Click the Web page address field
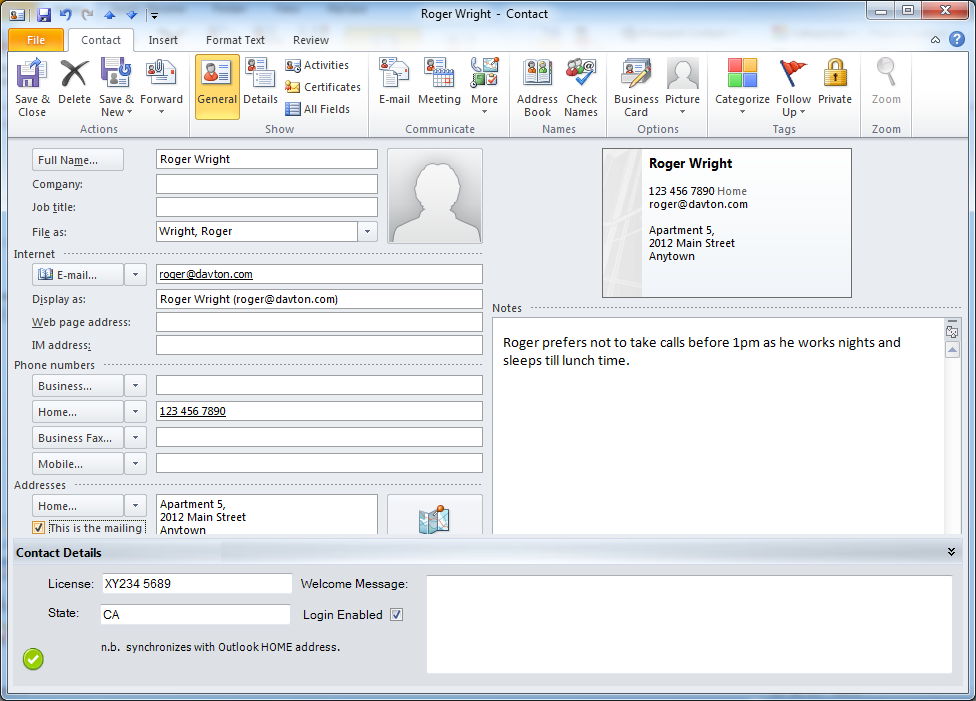This screenshot has width=976, height=701. [x=319, y=322]
